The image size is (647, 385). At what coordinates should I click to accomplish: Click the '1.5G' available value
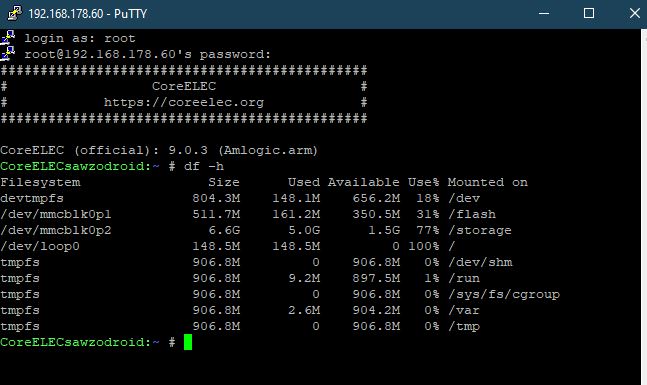click(x=384, y=230)
